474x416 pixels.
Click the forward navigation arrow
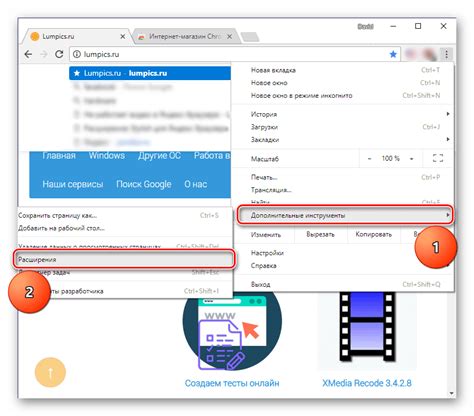click(44, 54)
